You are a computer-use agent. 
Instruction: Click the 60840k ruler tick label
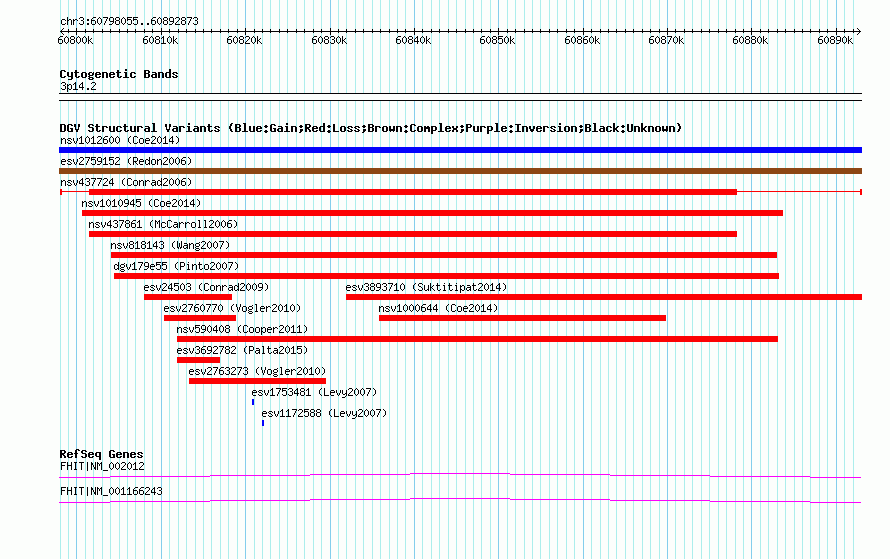[x=413, y=41]
